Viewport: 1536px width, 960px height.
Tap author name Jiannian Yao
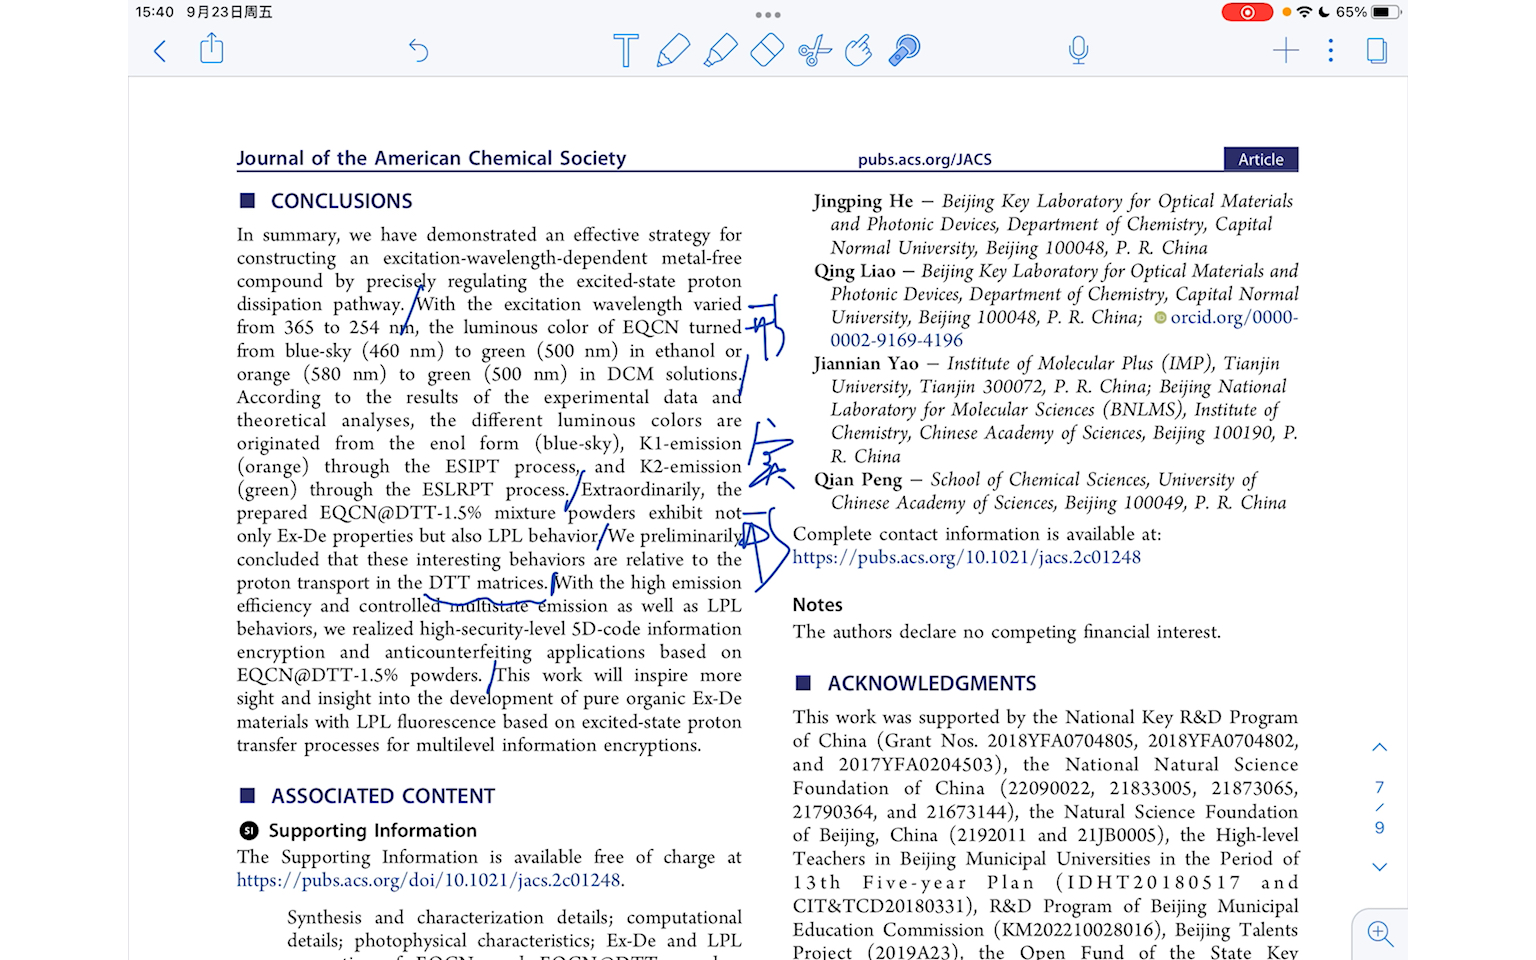(866, 364)
